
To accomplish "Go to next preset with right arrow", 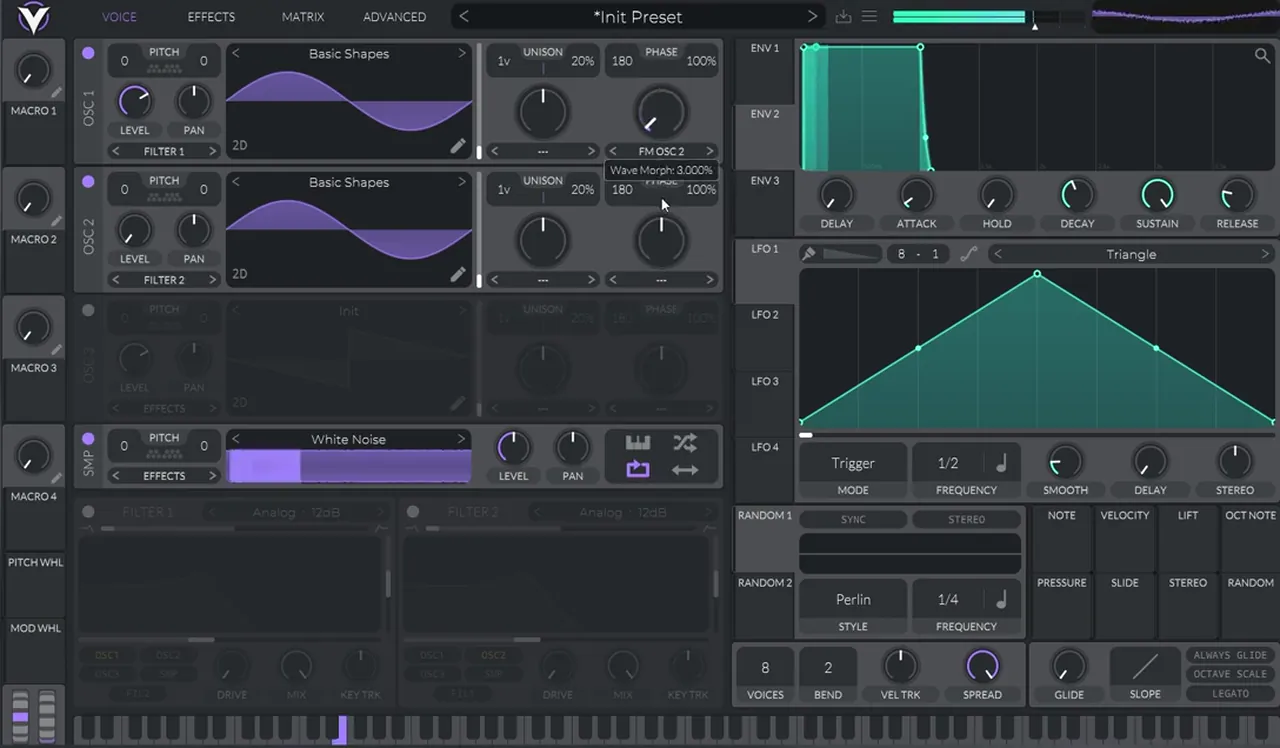I will pyautogui.click(x=812, y=17).
